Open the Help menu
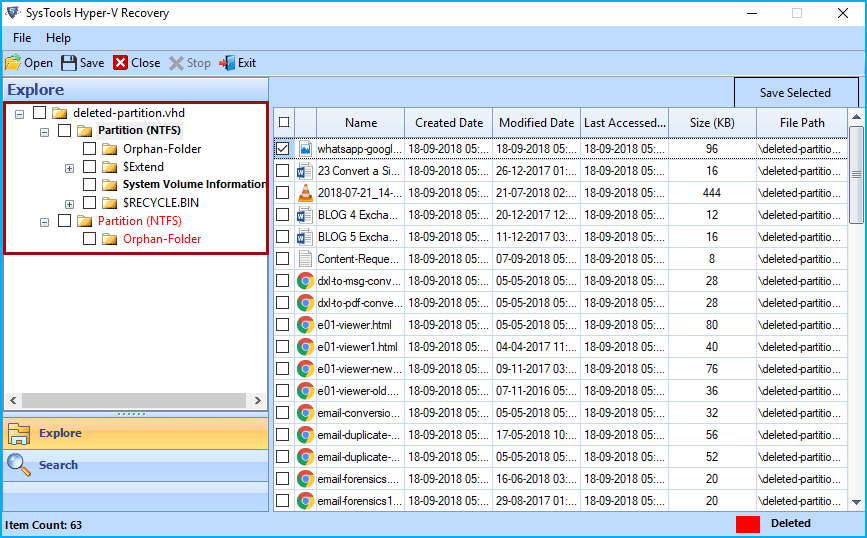This screenshot has height=538, width=867. coord(58,38)
